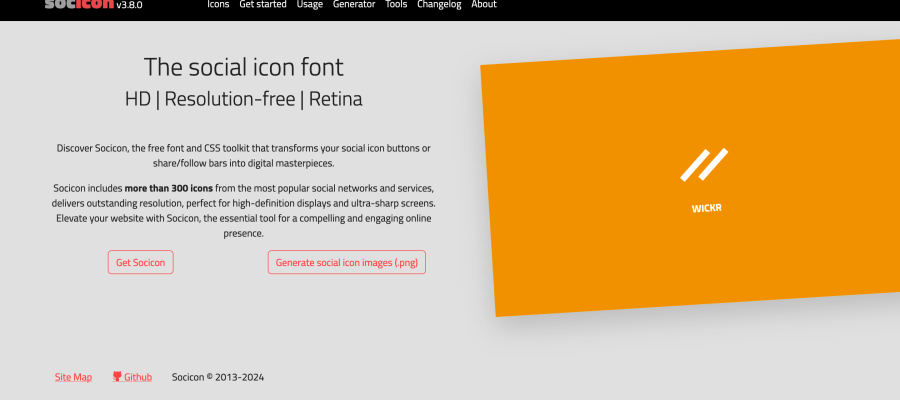The height and width of the screenshot is (400, 900).
Task: View the Changelog page
Action: [x=439, y=5]
